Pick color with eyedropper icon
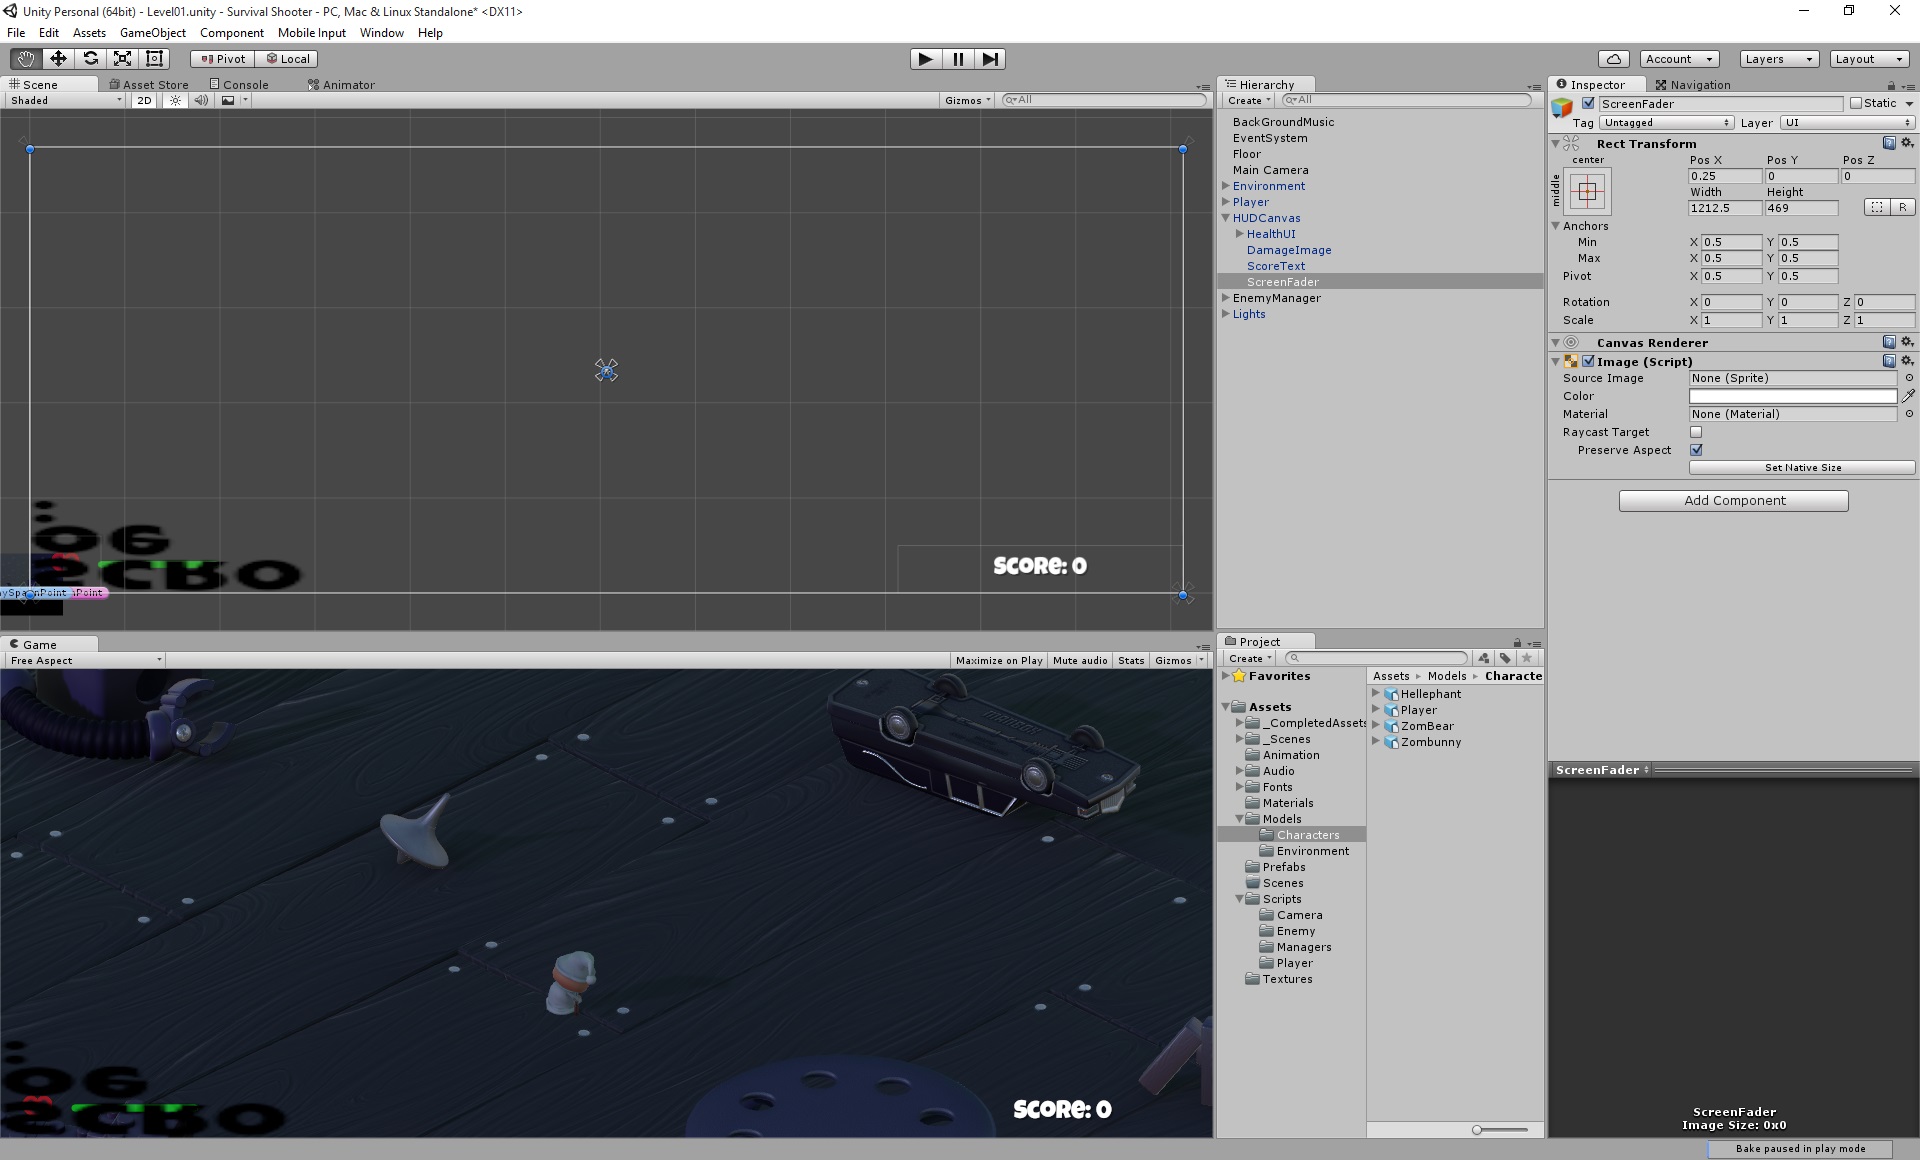The height and width of the screenshot is (1160, 1920). (x=1908, y=396)
